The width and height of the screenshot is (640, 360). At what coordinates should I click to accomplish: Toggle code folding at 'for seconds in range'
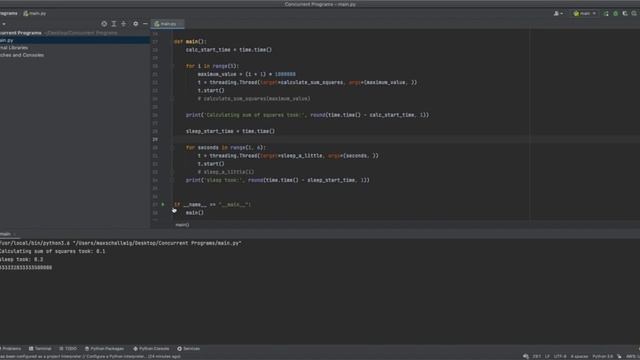pos(172,147)
